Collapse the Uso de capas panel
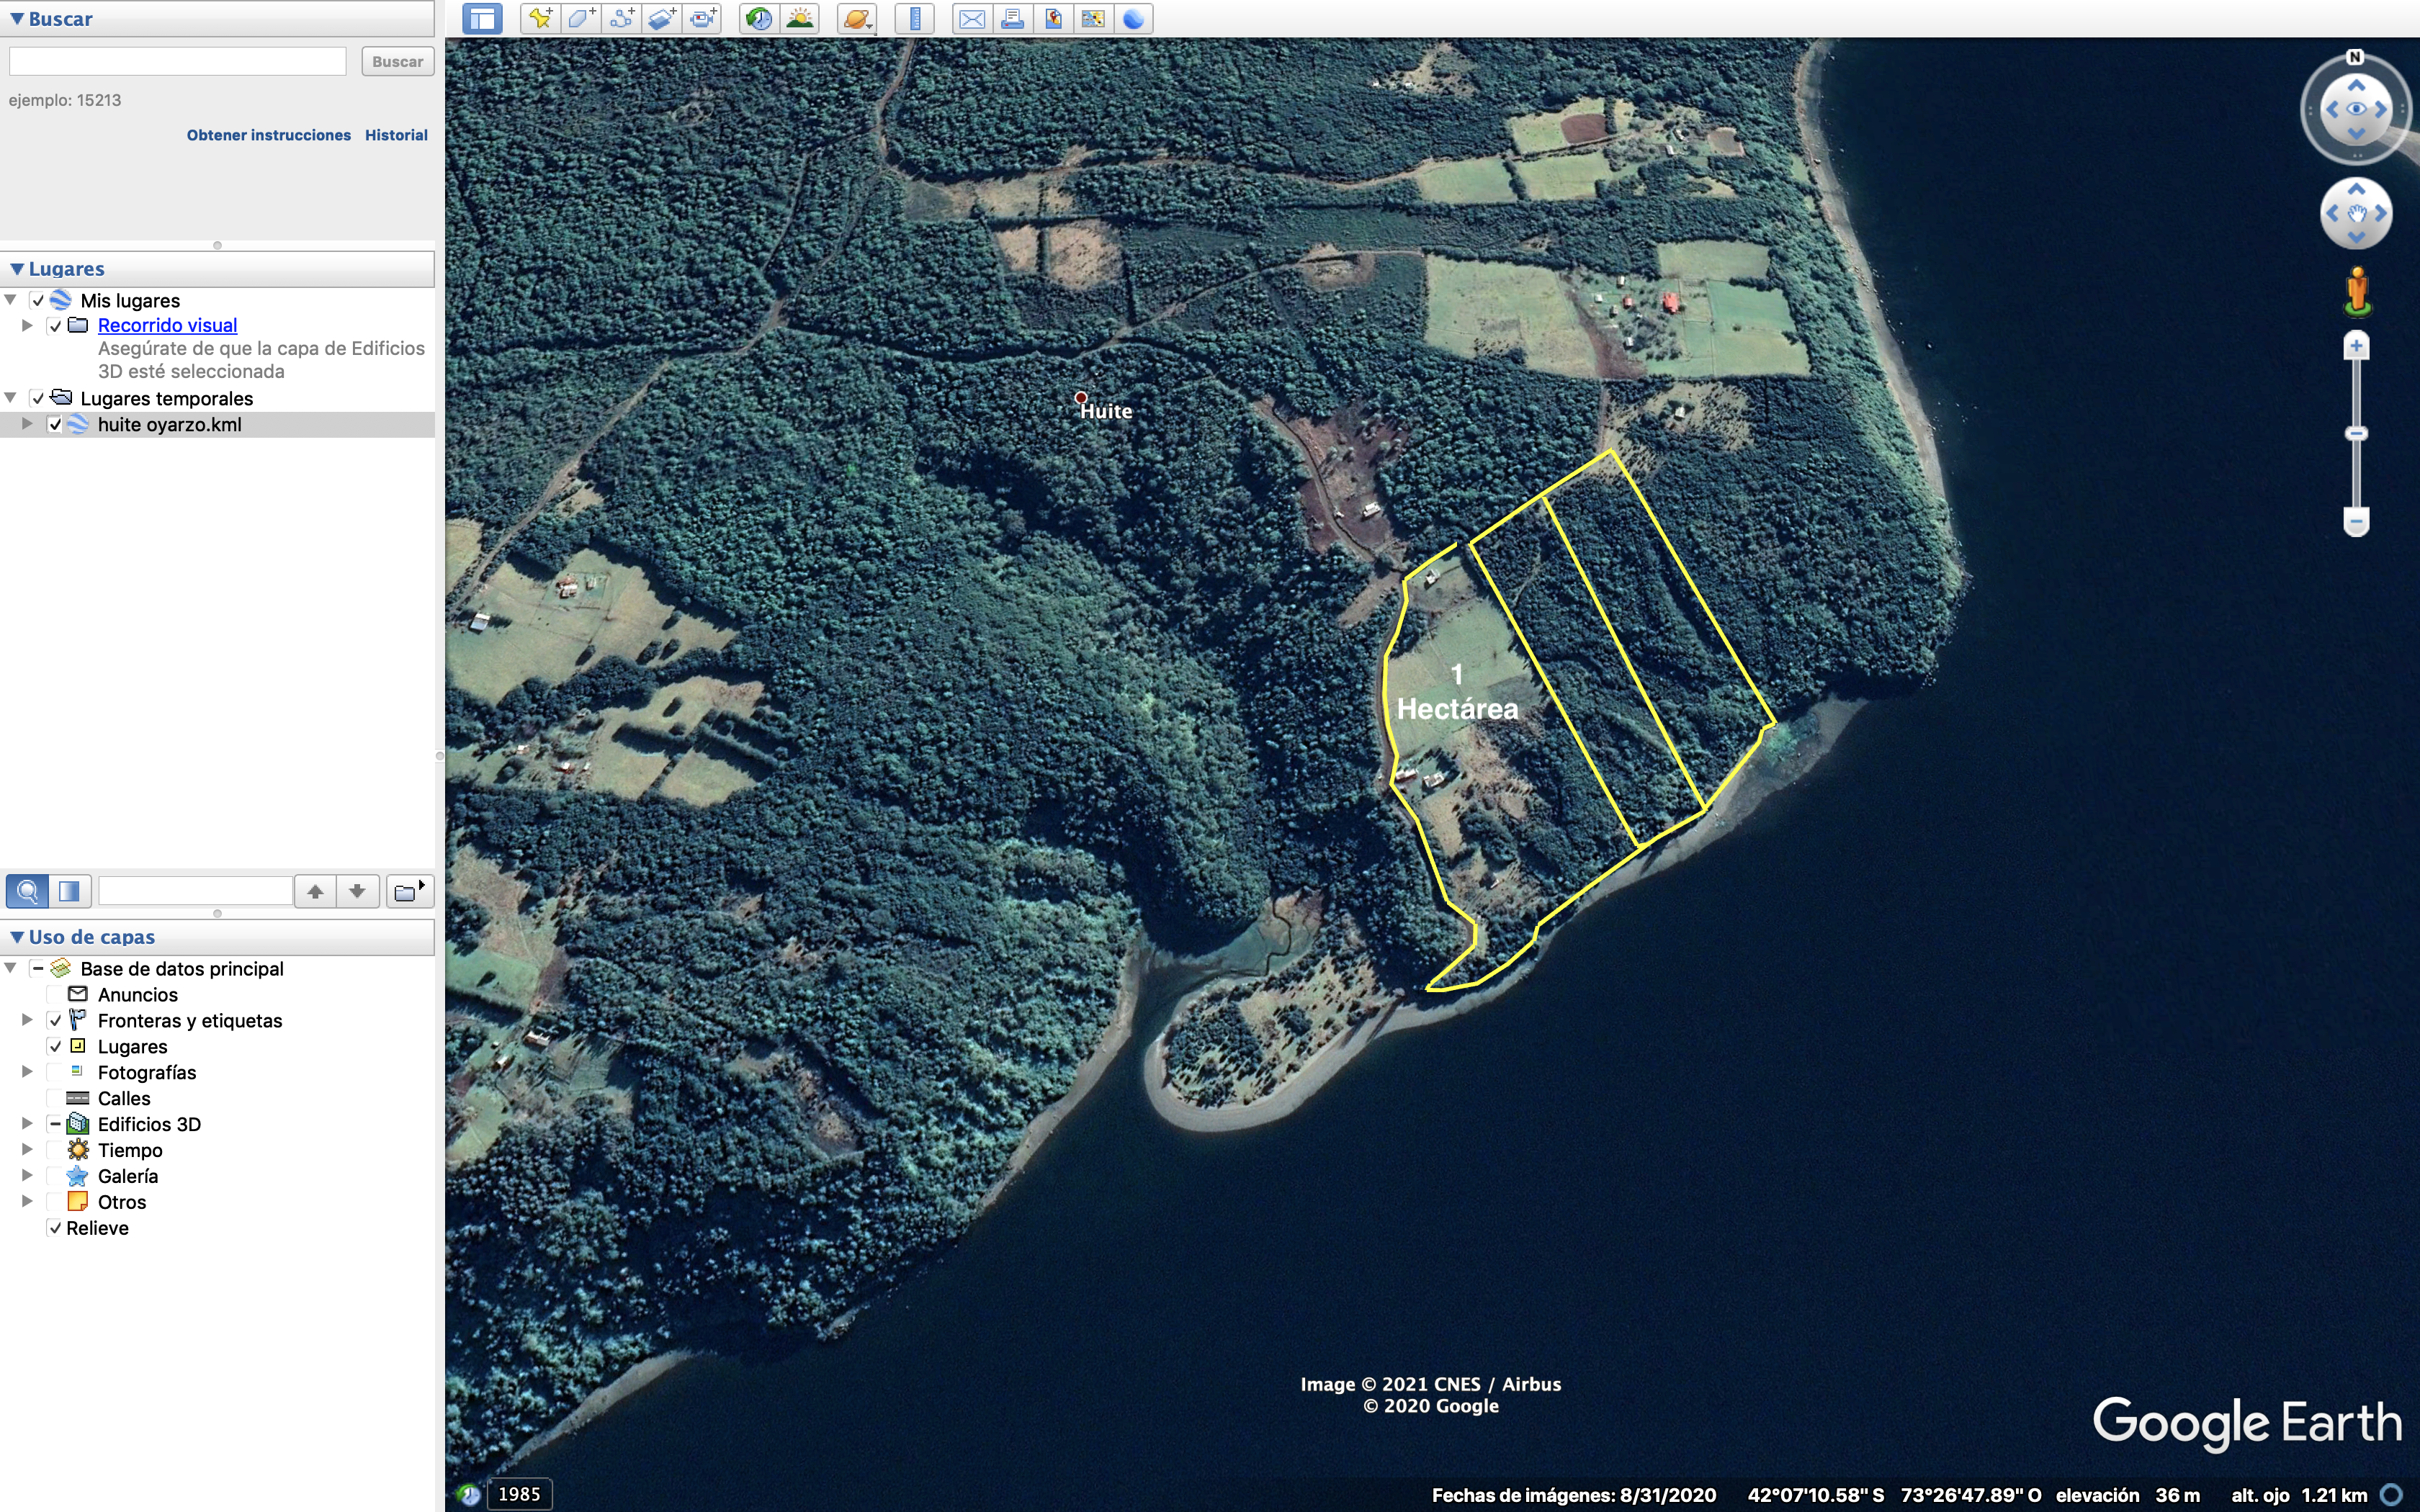Image resolution: width=2420 pixels, height=1512 pixels. coord(17,937)
